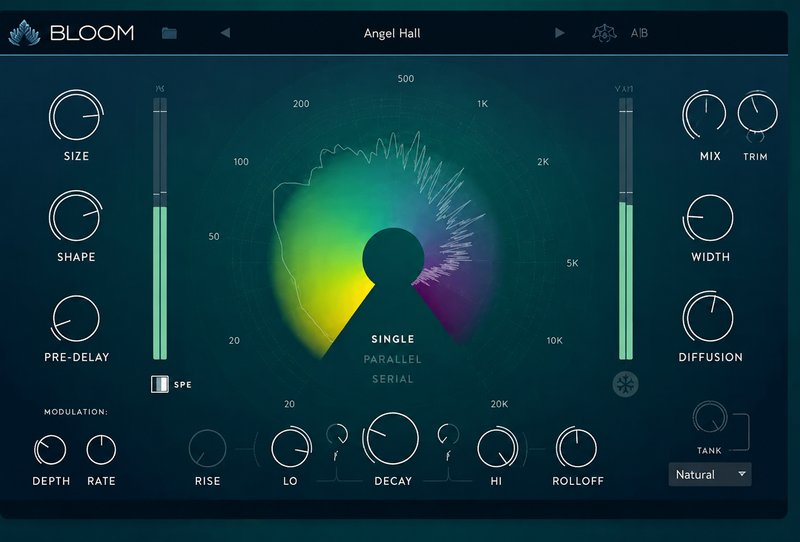The width and height of the screenshot is (800, 542).
Task: Click the Lo knob
Action: (x=291, y=448)
